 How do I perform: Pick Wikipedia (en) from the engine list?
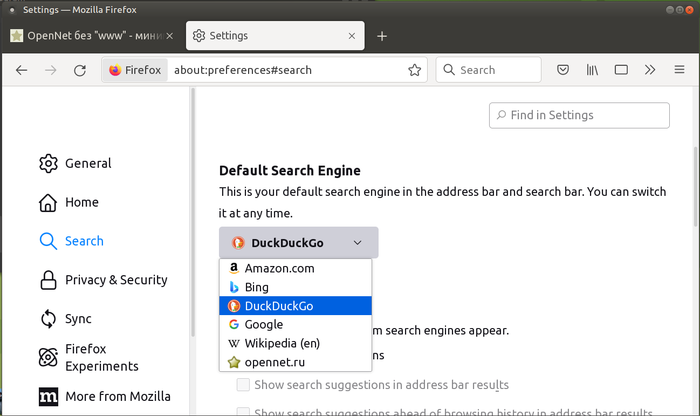point(282,343)
